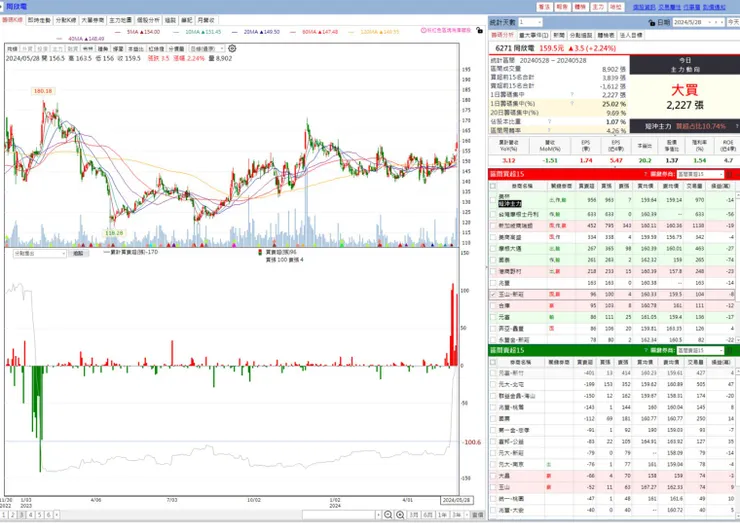Click help icon next to 短沖主力 banner
The width and height of the screenshot is (740, 523).
pos(736,127)
